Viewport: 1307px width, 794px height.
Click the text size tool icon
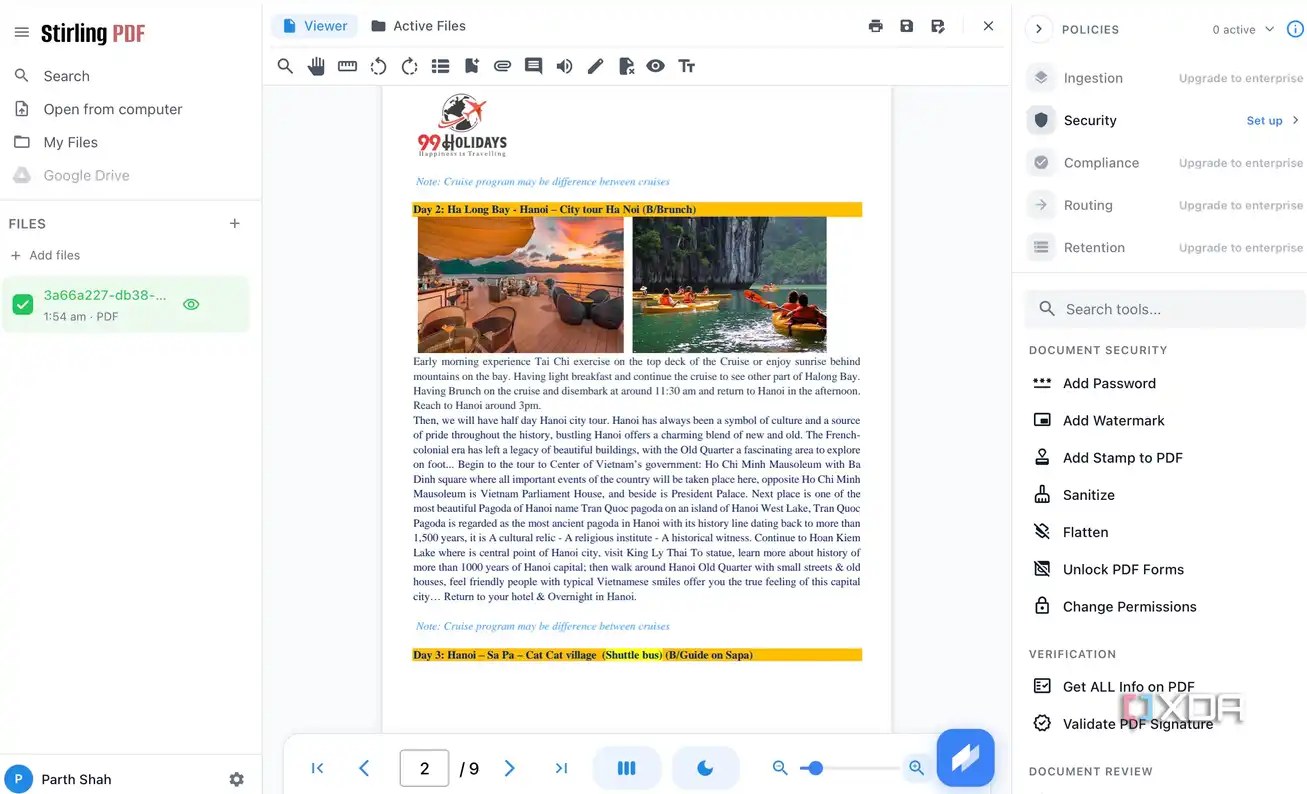pos(686,66)
